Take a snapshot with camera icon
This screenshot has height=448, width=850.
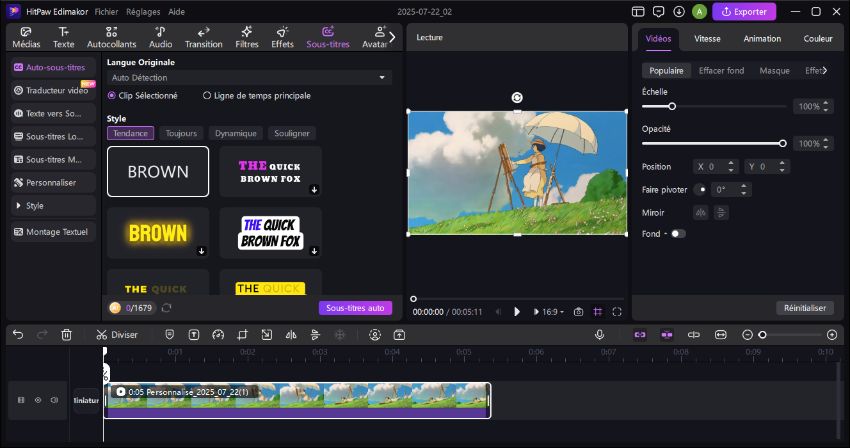coord(578,312)
